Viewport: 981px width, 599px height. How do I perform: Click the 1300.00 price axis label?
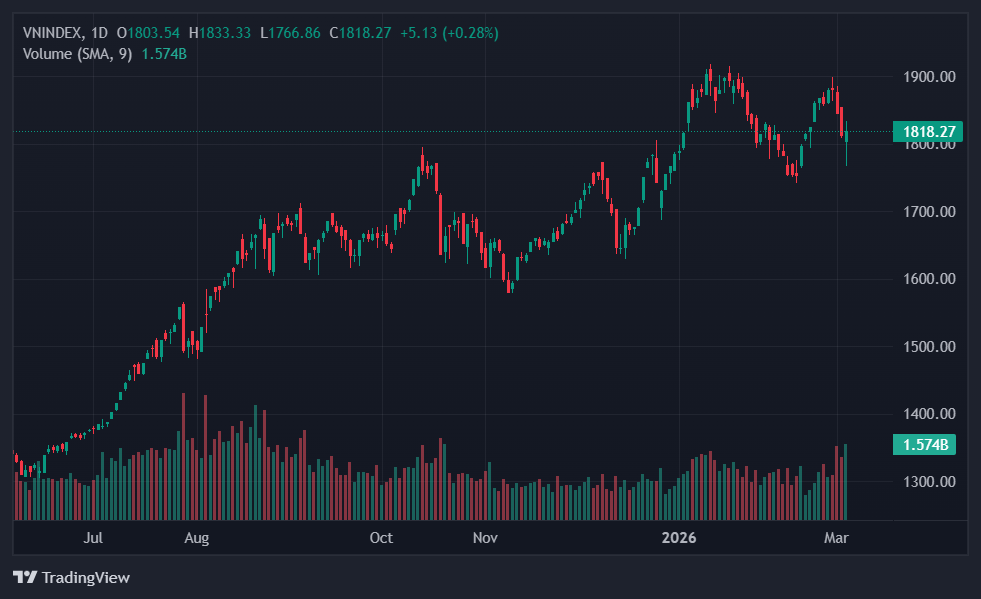click(929, 482)
